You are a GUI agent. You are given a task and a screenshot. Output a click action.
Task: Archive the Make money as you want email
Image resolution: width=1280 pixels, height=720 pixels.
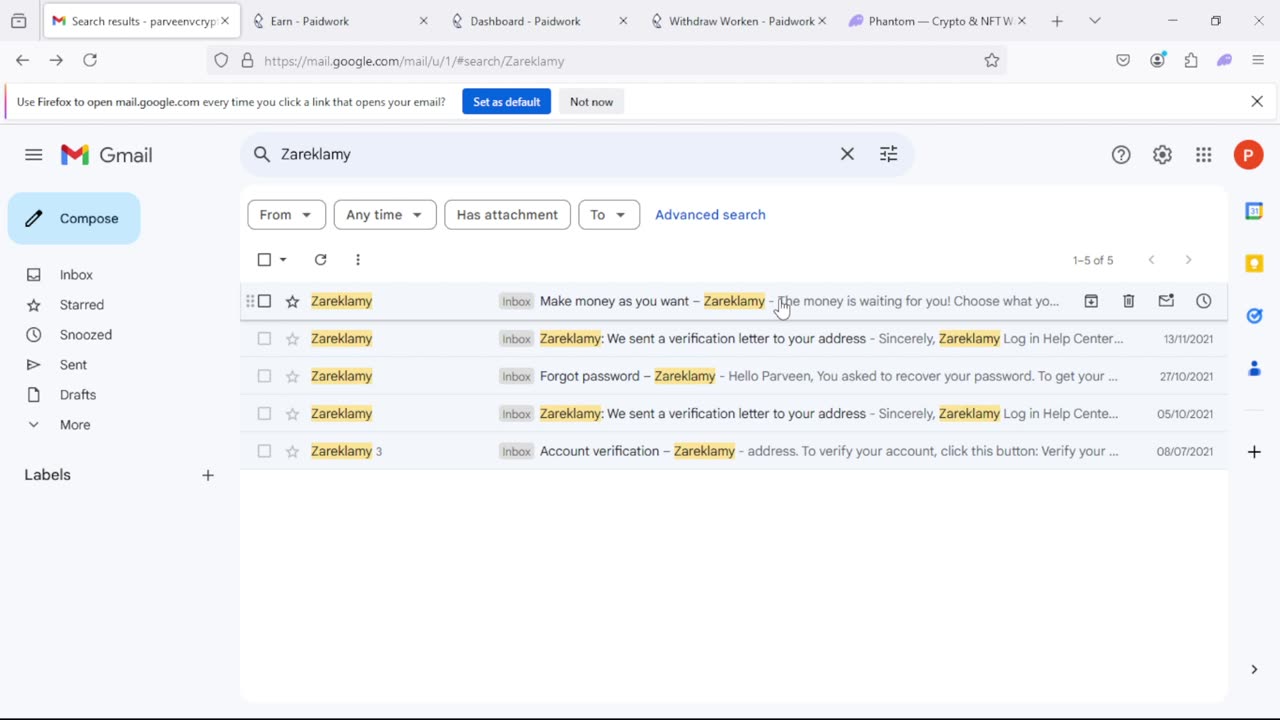[x=1091, y=301]
